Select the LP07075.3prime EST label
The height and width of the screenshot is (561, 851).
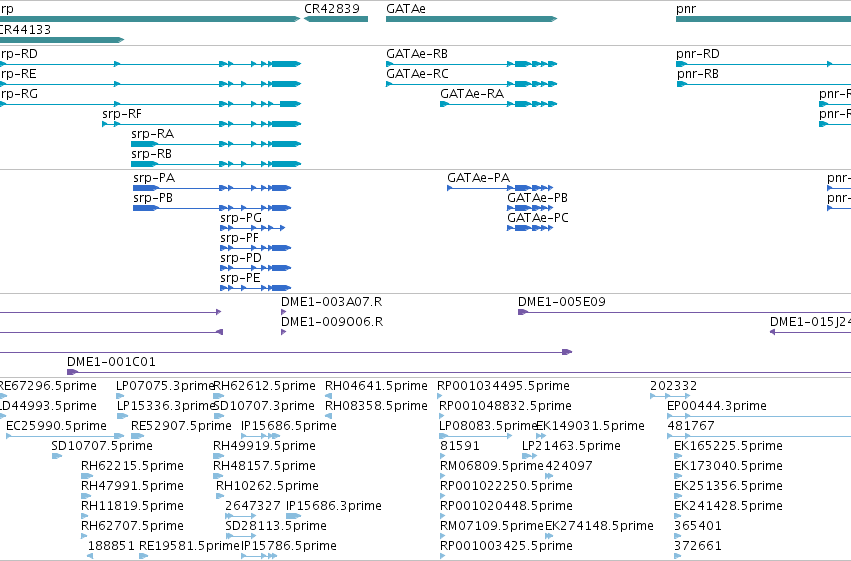tap(166, 386)
